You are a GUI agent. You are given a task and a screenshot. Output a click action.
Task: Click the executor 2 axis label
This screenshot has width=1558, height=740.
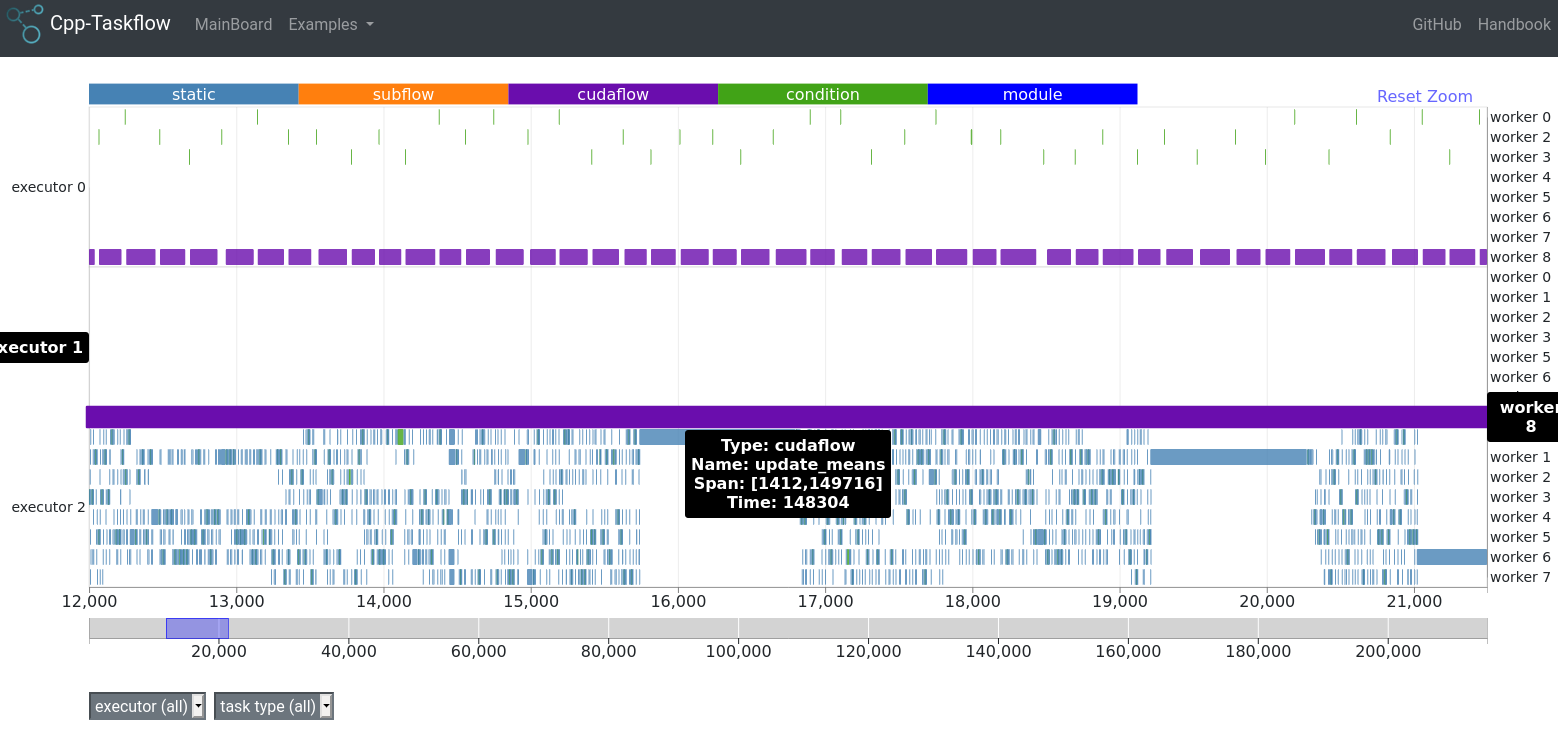pos(48,507)
